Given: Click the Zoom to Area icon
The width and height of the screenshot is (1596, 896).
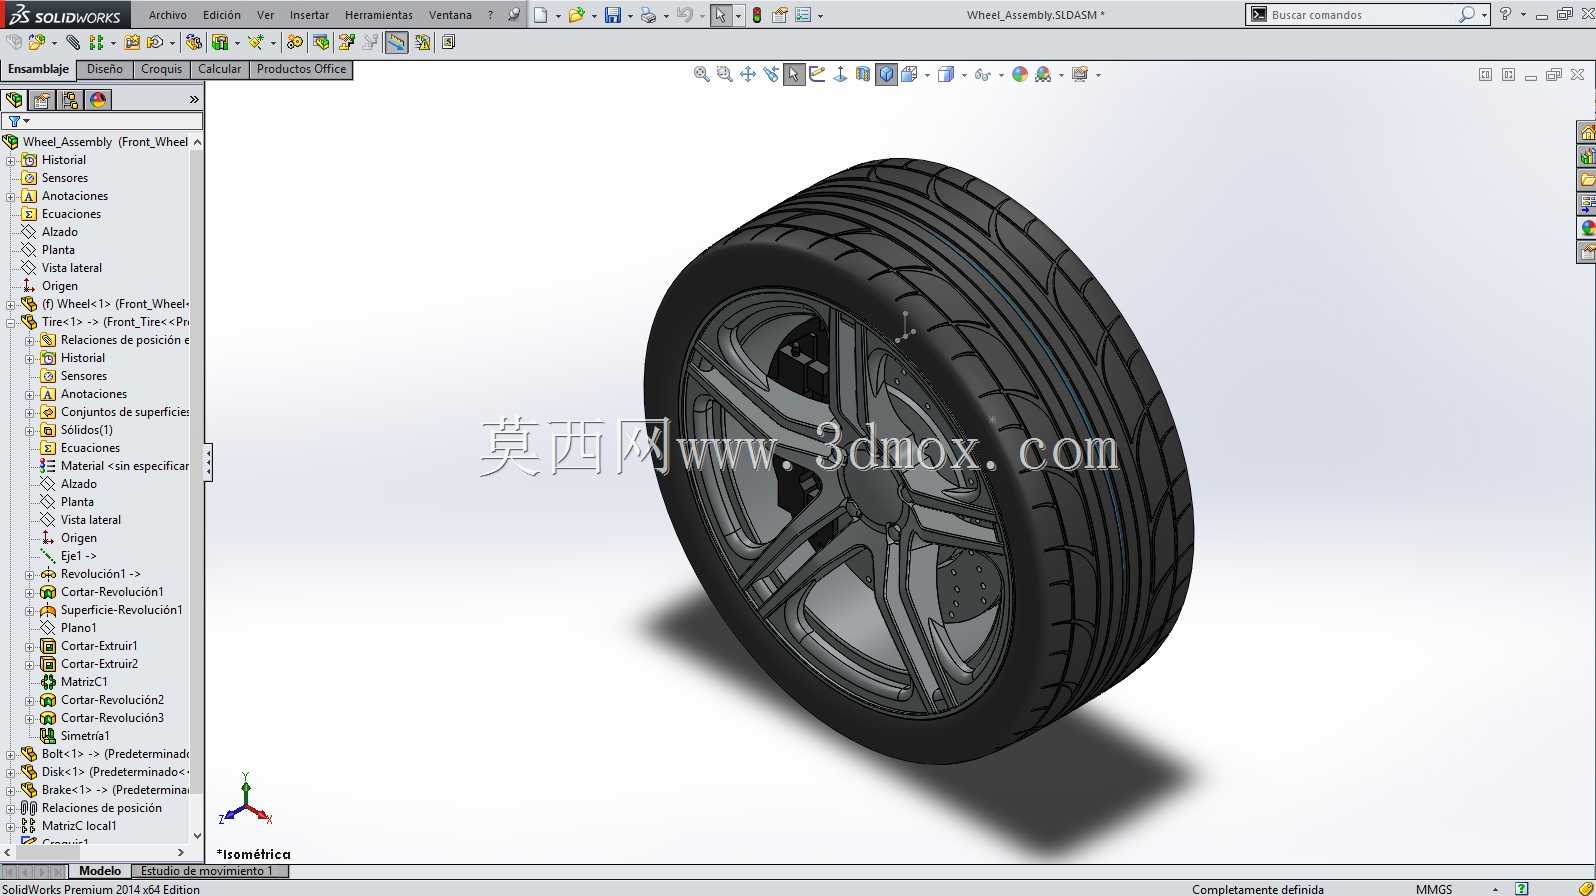Looking at the screenshot, I should pos(725,74).
